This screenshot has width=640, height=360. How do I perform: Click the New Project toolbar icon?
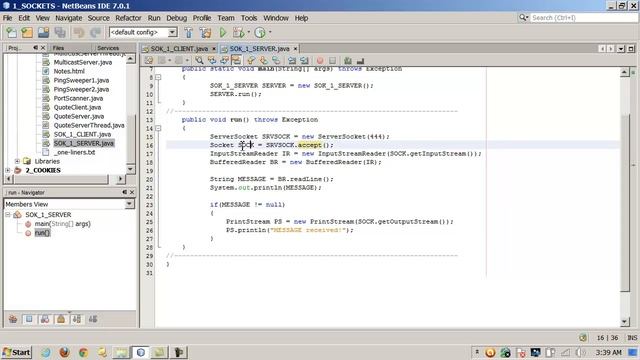coord(27,33)
